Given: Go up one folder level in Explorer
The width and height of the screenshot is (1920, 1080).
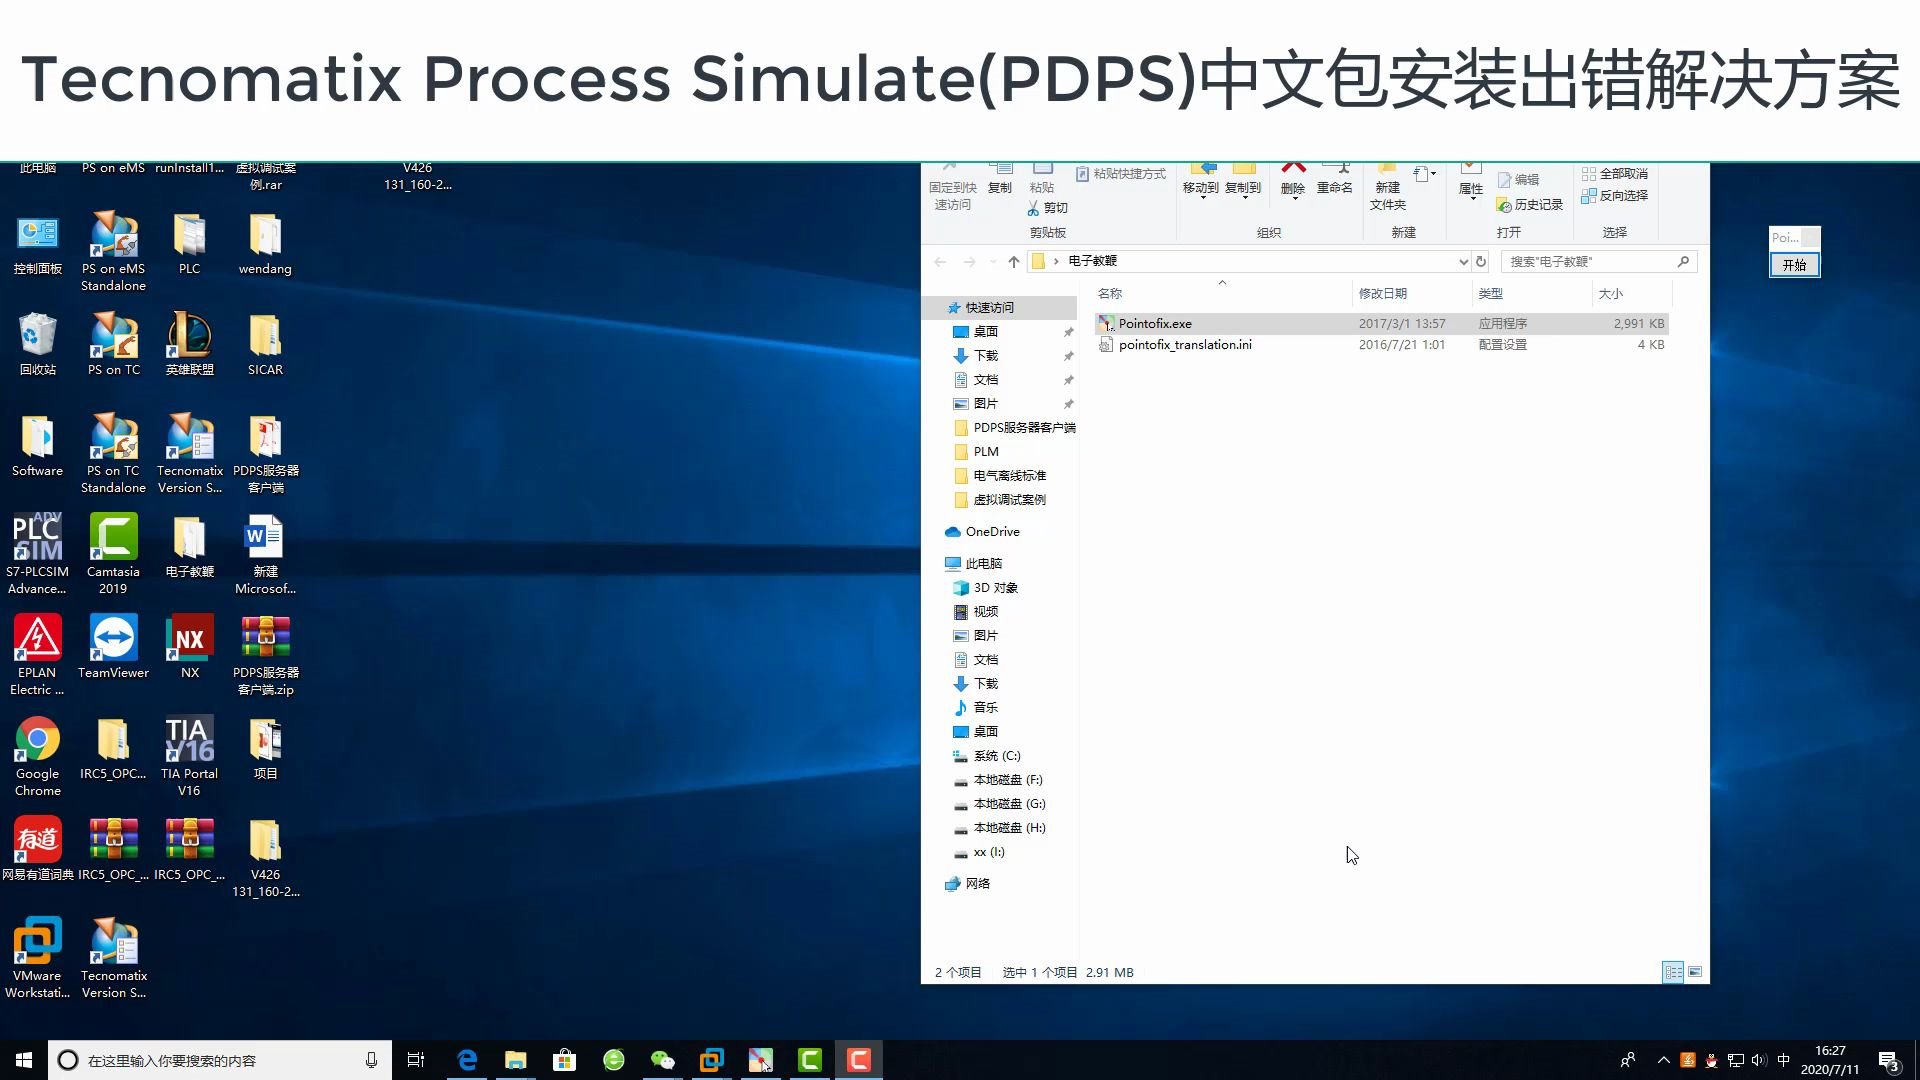Looking at the screenshot, I should point(1014,262).
